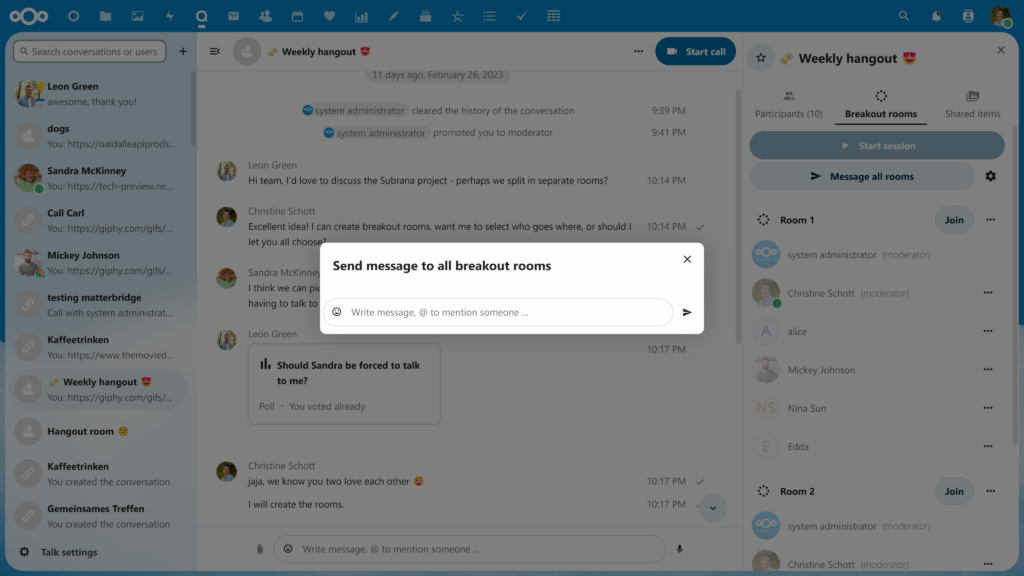Open the Photos app icon
The height and width of the screenshot is (576, 1024).
[137, 15]
